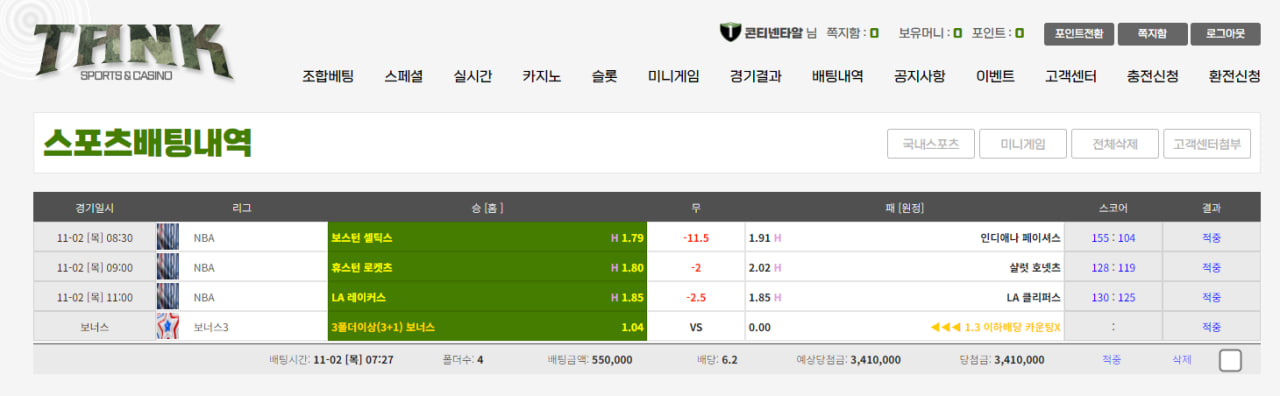Select the 보스턴 셀틱스 home pick cell
Screen dimensions: 1280x396
coord(488,238)
